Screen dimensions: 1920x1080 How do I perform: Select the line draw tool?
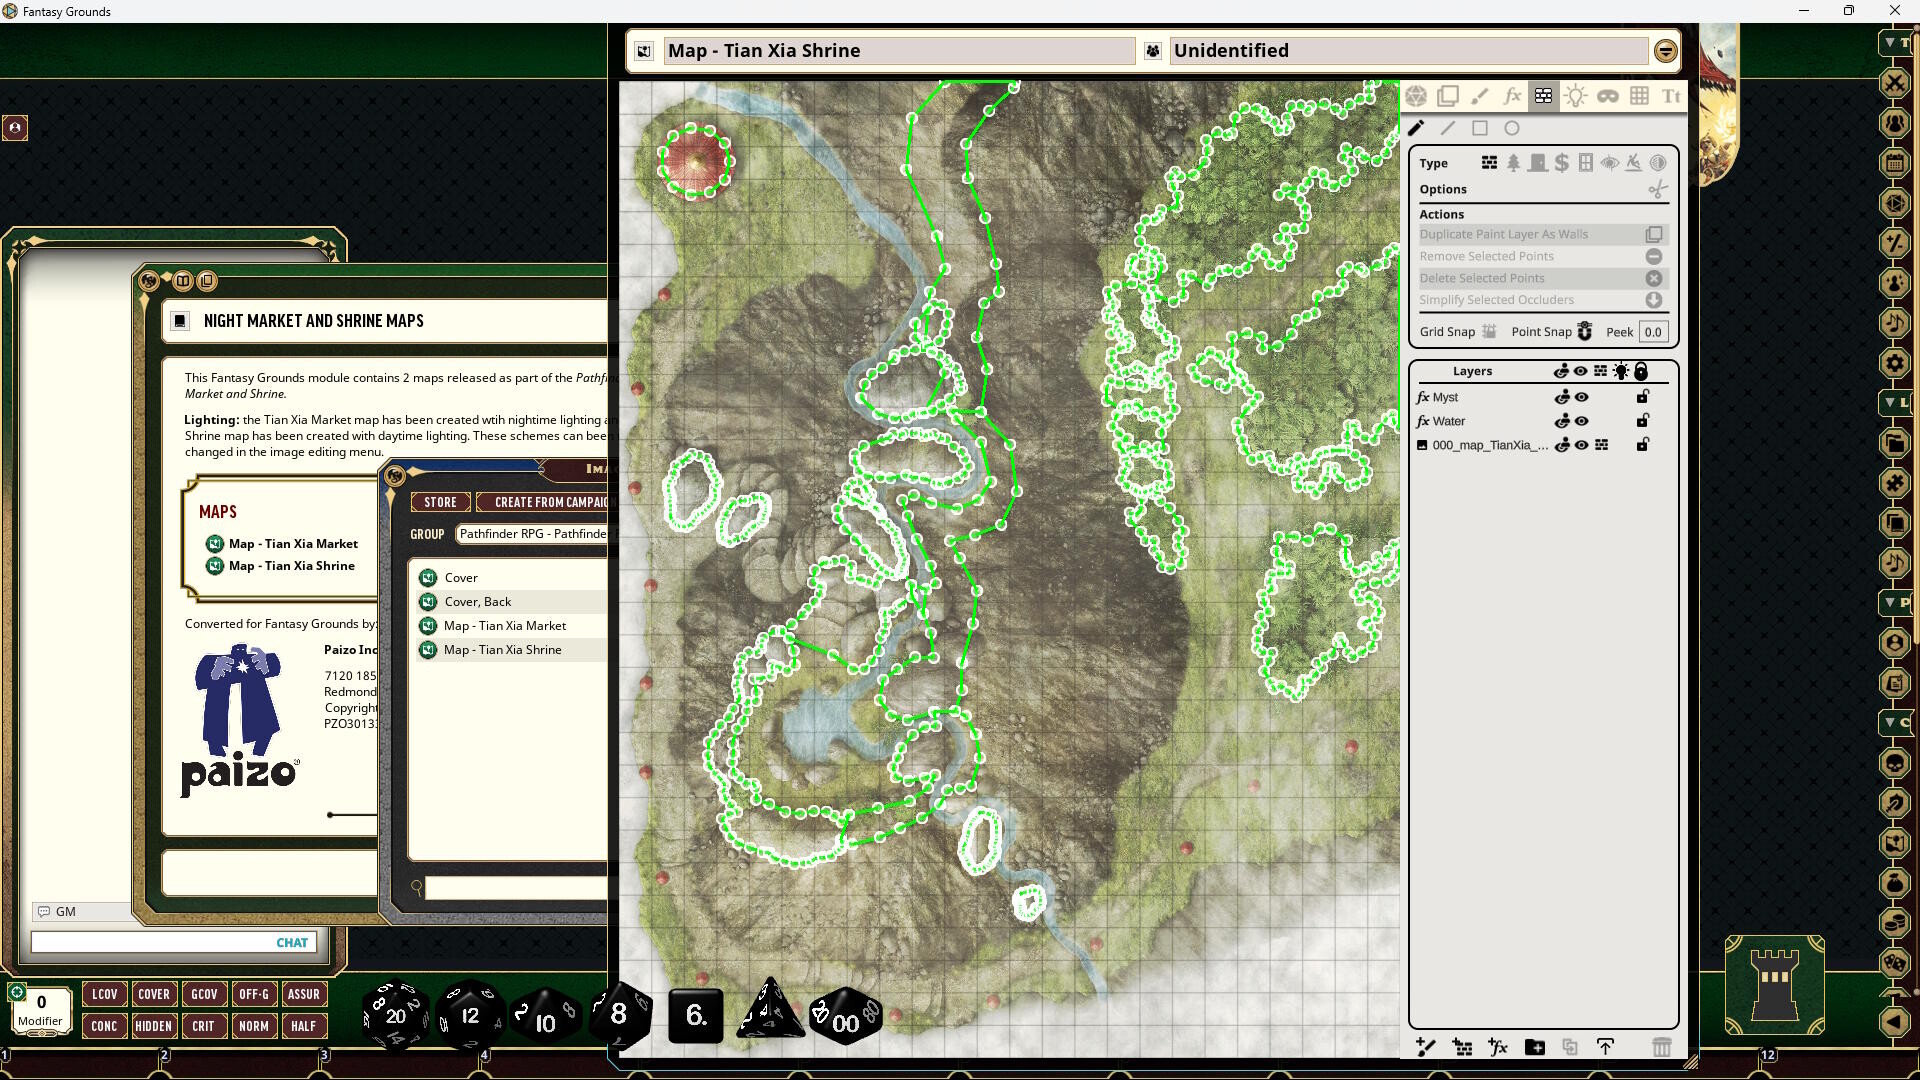1448,128
